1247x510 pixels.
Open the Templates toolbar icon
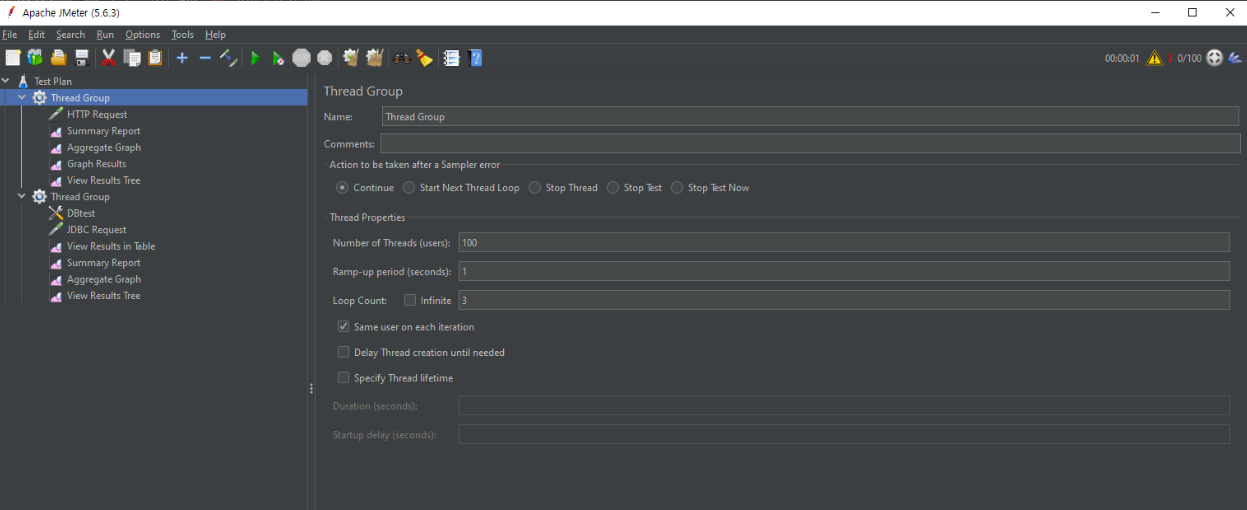(x=35, y=58)
